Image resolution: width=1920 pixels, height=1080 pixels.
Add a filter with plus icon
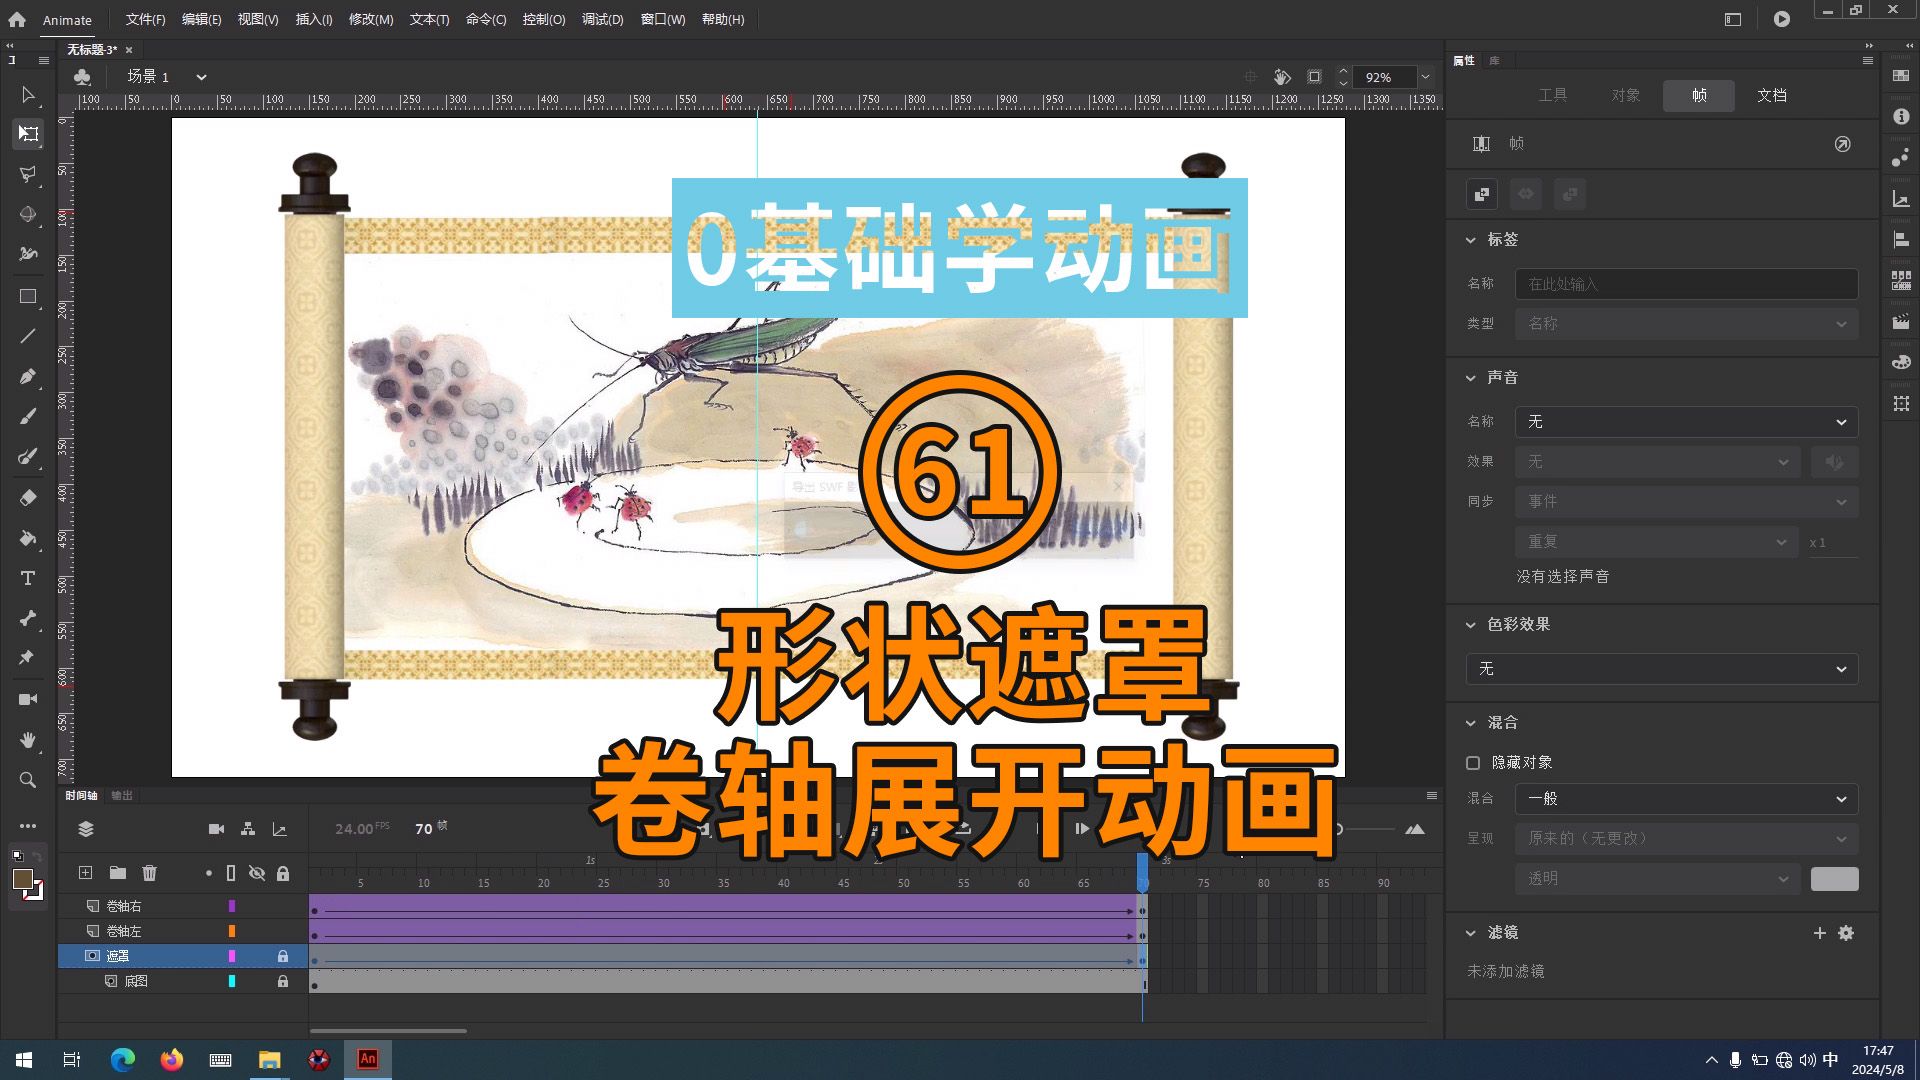pos(1819,933)
